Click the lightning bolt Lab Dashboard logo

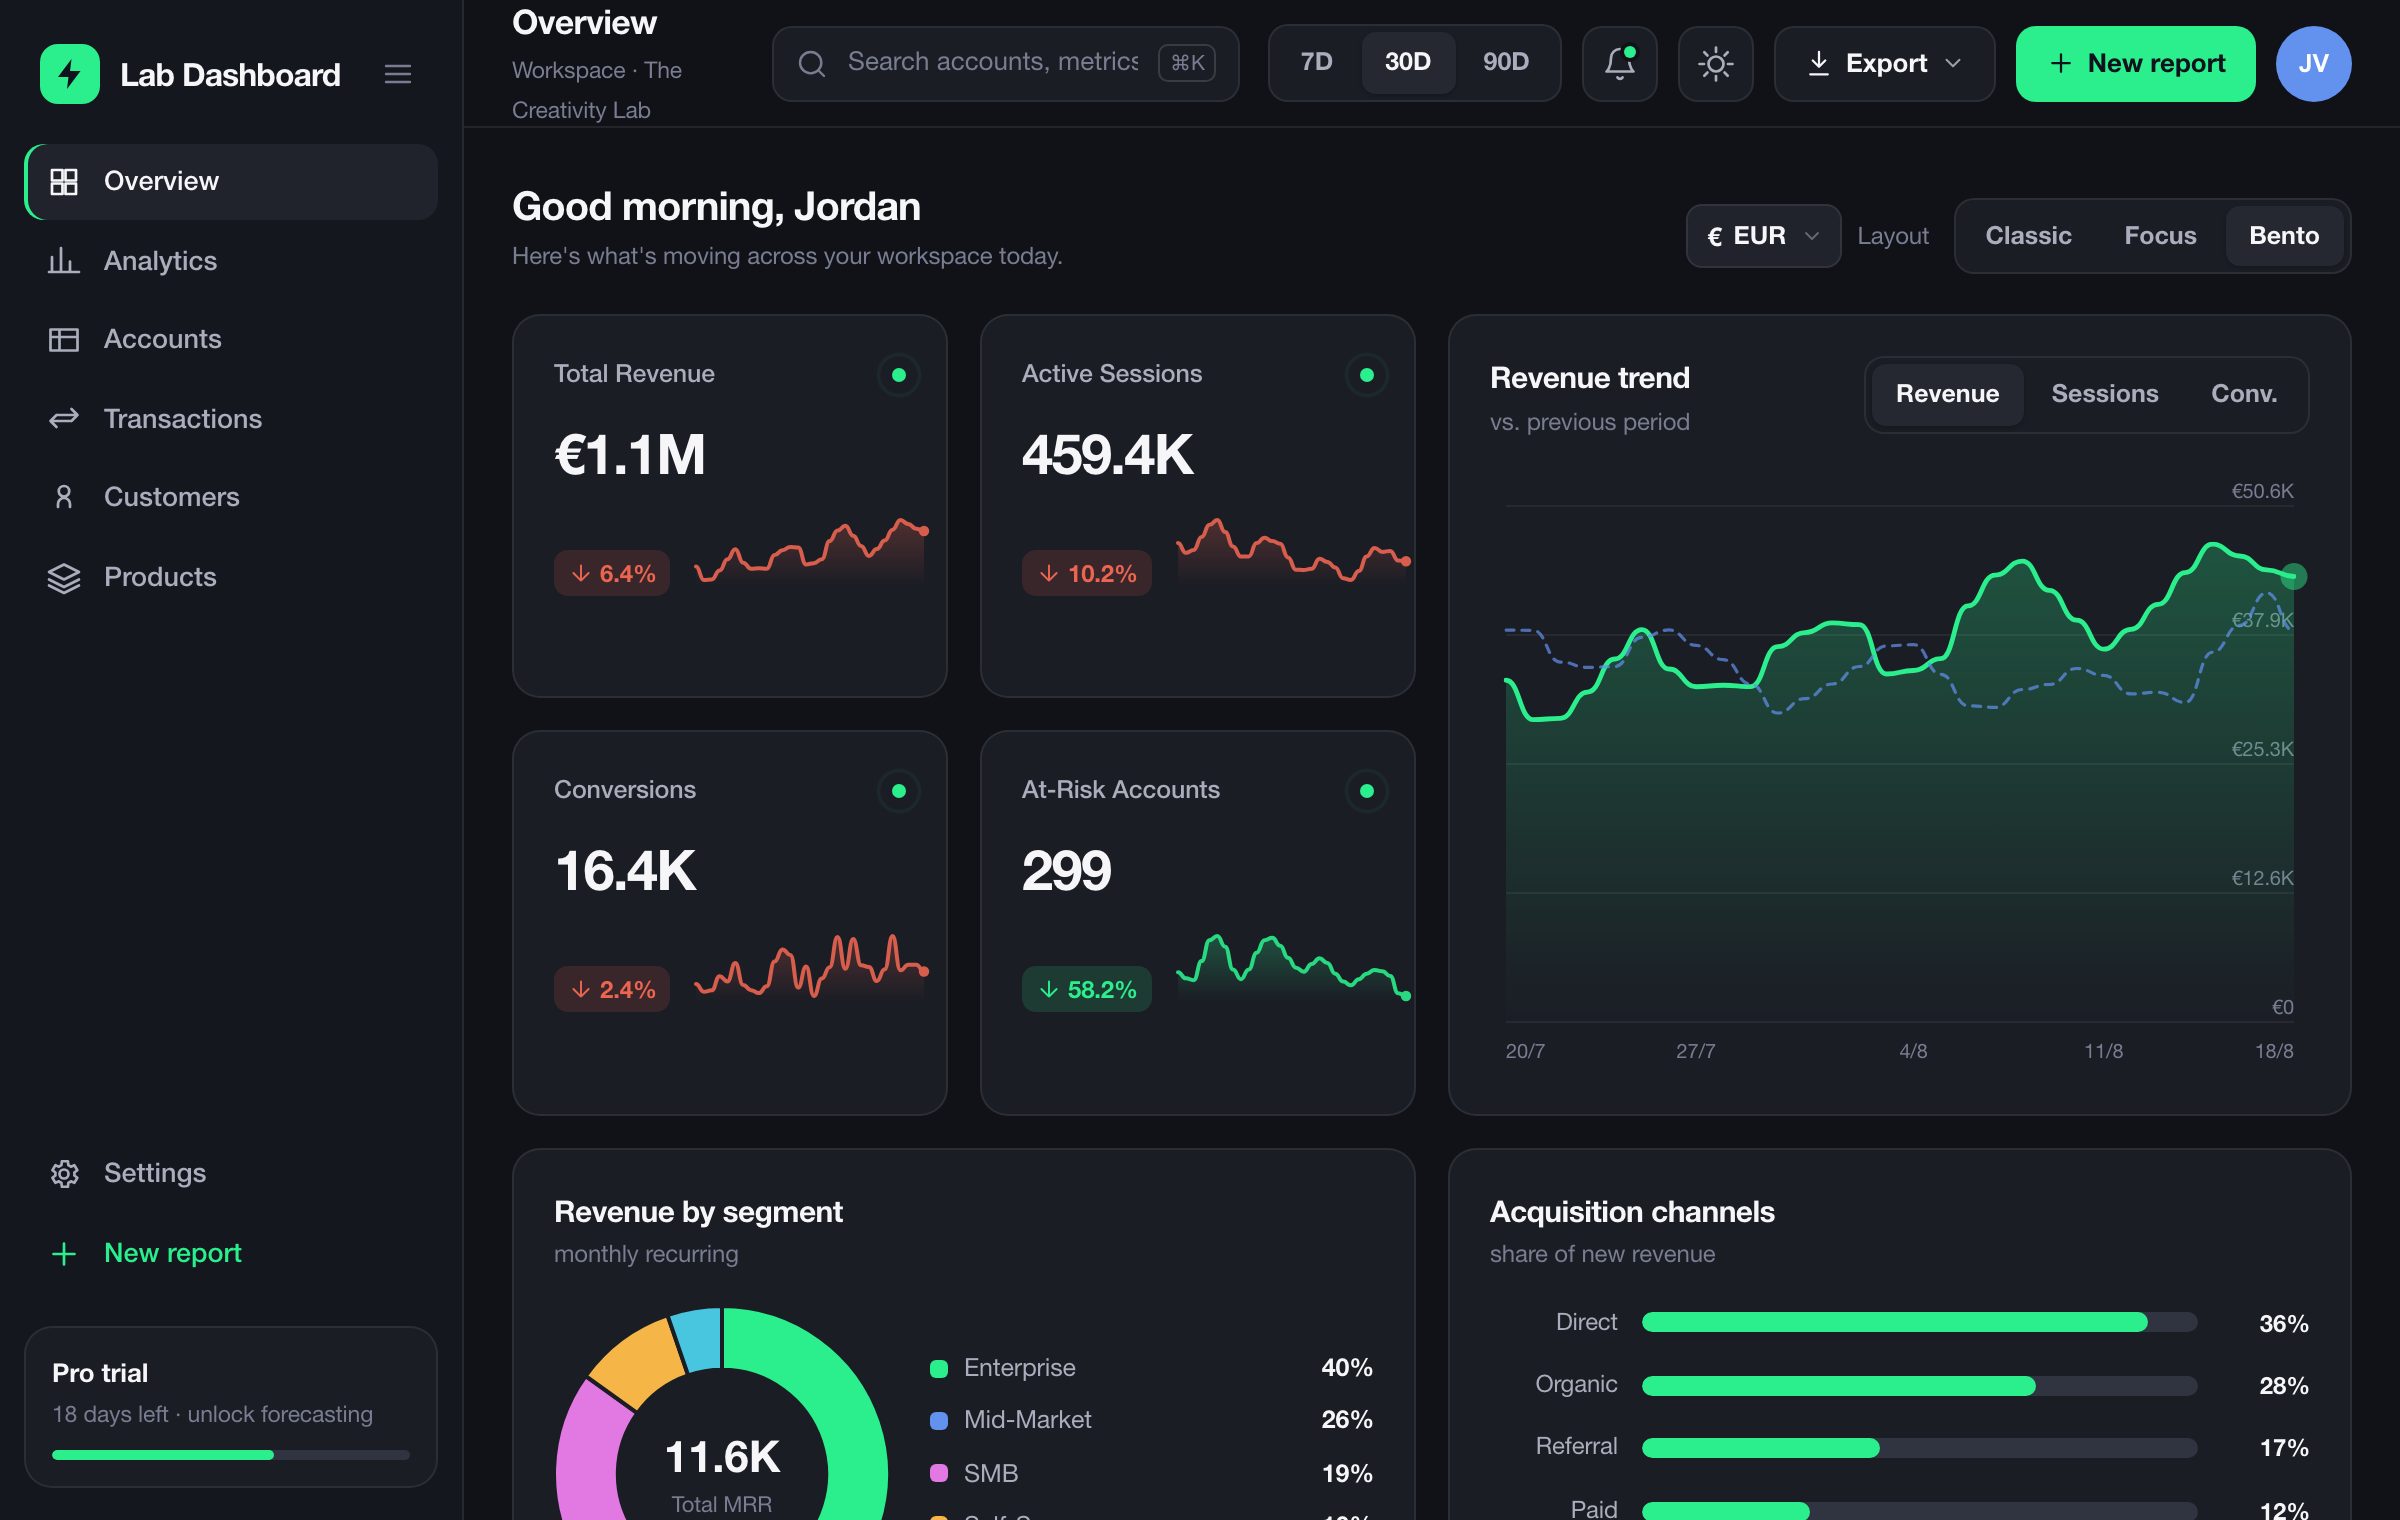click(x=69, y=74)
